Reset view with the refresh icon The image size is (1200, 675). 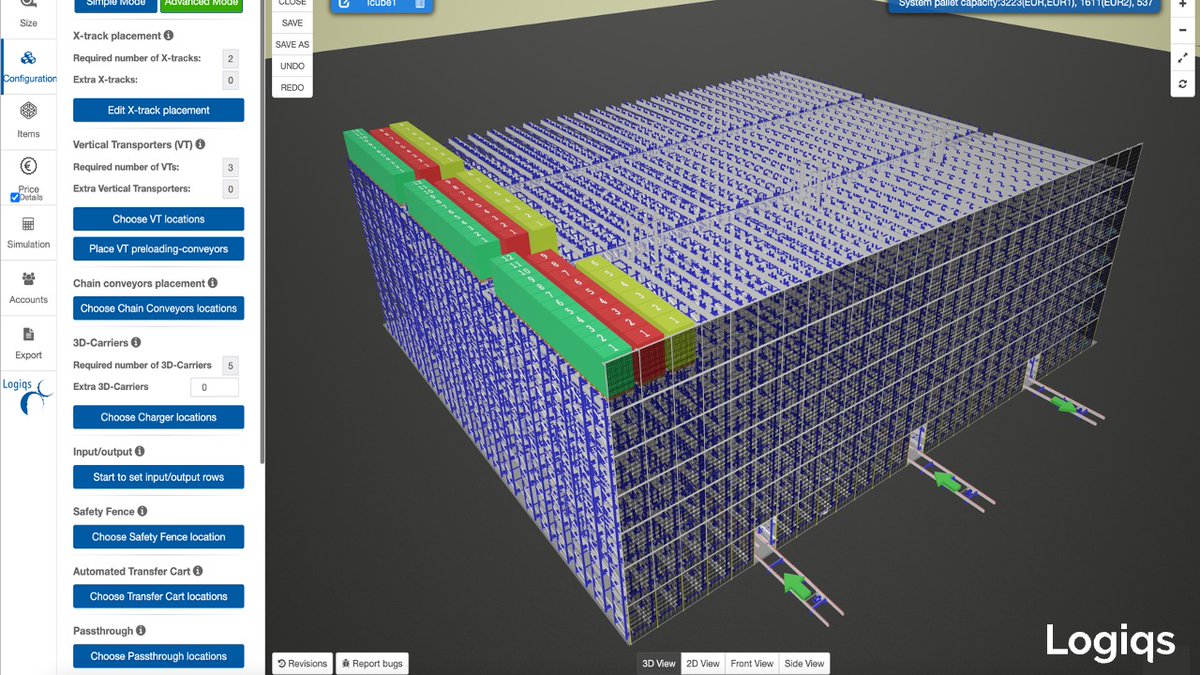pyautogui.click(x=1183, y=85)
